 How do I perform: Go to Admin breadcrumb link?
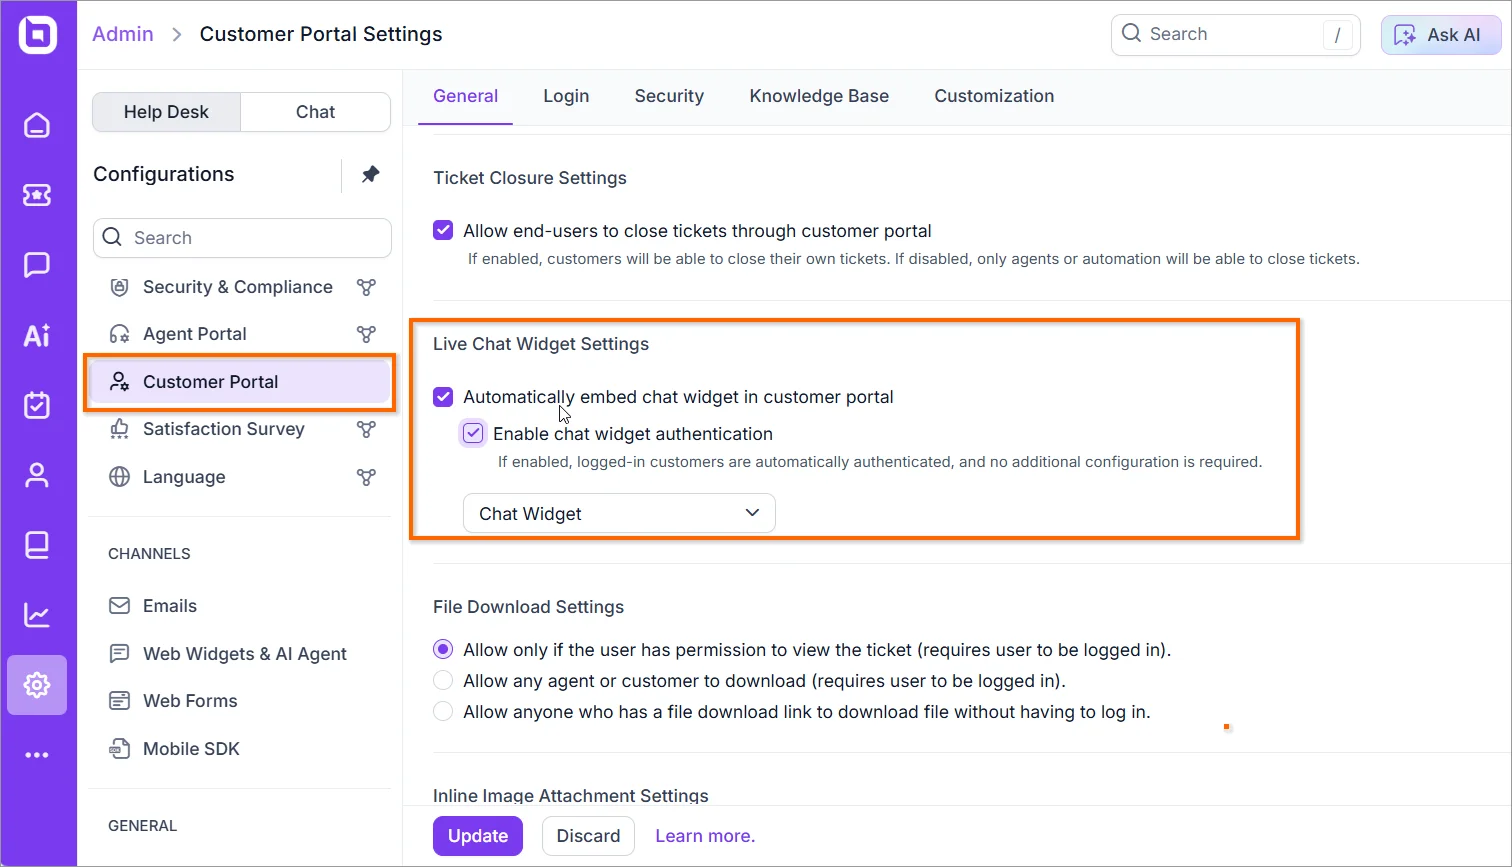pos(123,34)
